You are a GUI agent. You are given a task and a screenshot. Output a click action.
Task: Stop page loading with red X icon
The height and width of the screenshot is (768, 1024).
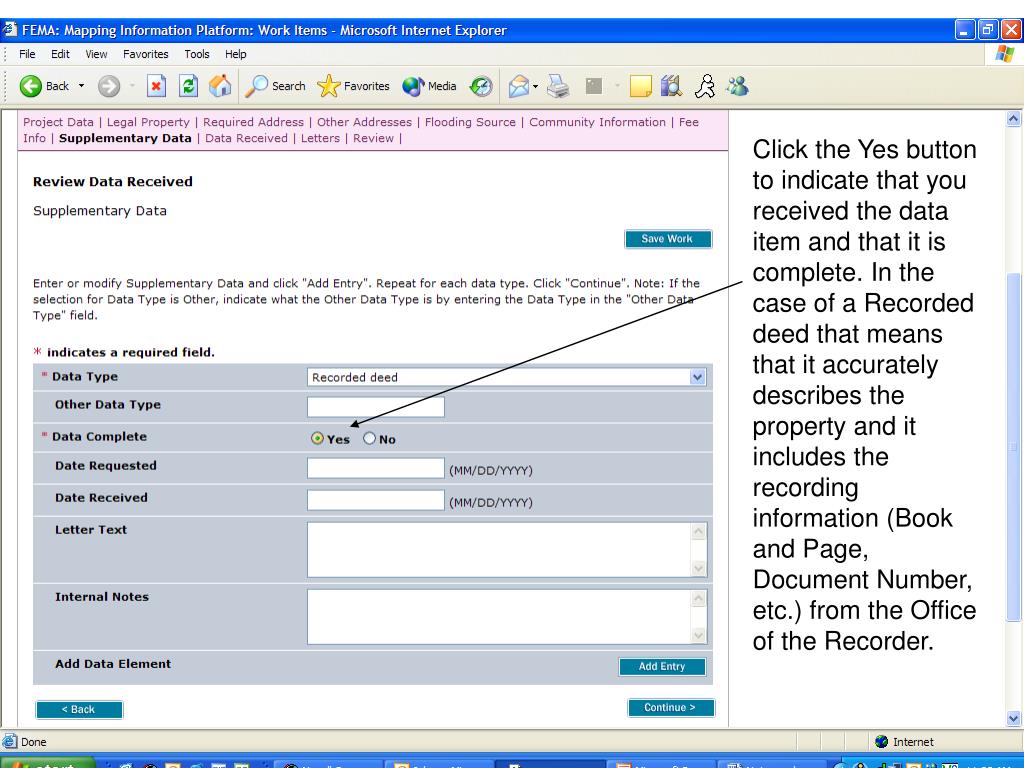click(x=156, y=86)
